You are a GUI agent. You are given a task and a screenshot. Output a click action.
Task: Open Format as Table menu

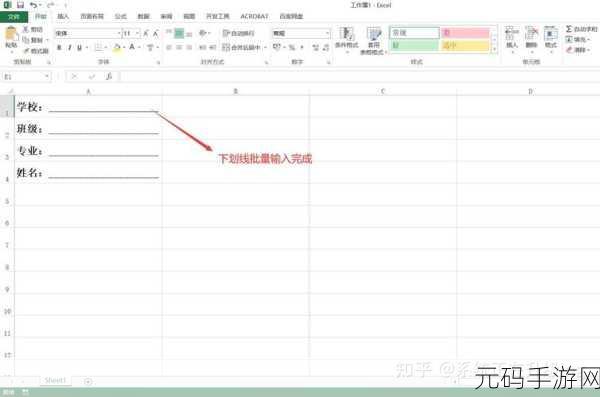tap(373, 41)
